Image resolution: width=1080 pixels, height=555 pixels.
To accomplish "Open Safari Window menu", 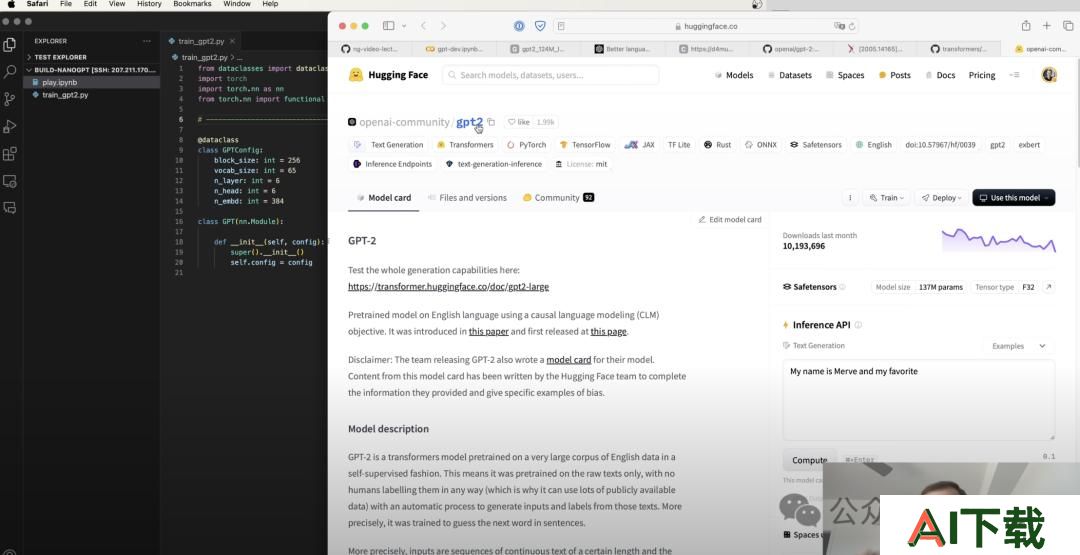I will [237, 4].
